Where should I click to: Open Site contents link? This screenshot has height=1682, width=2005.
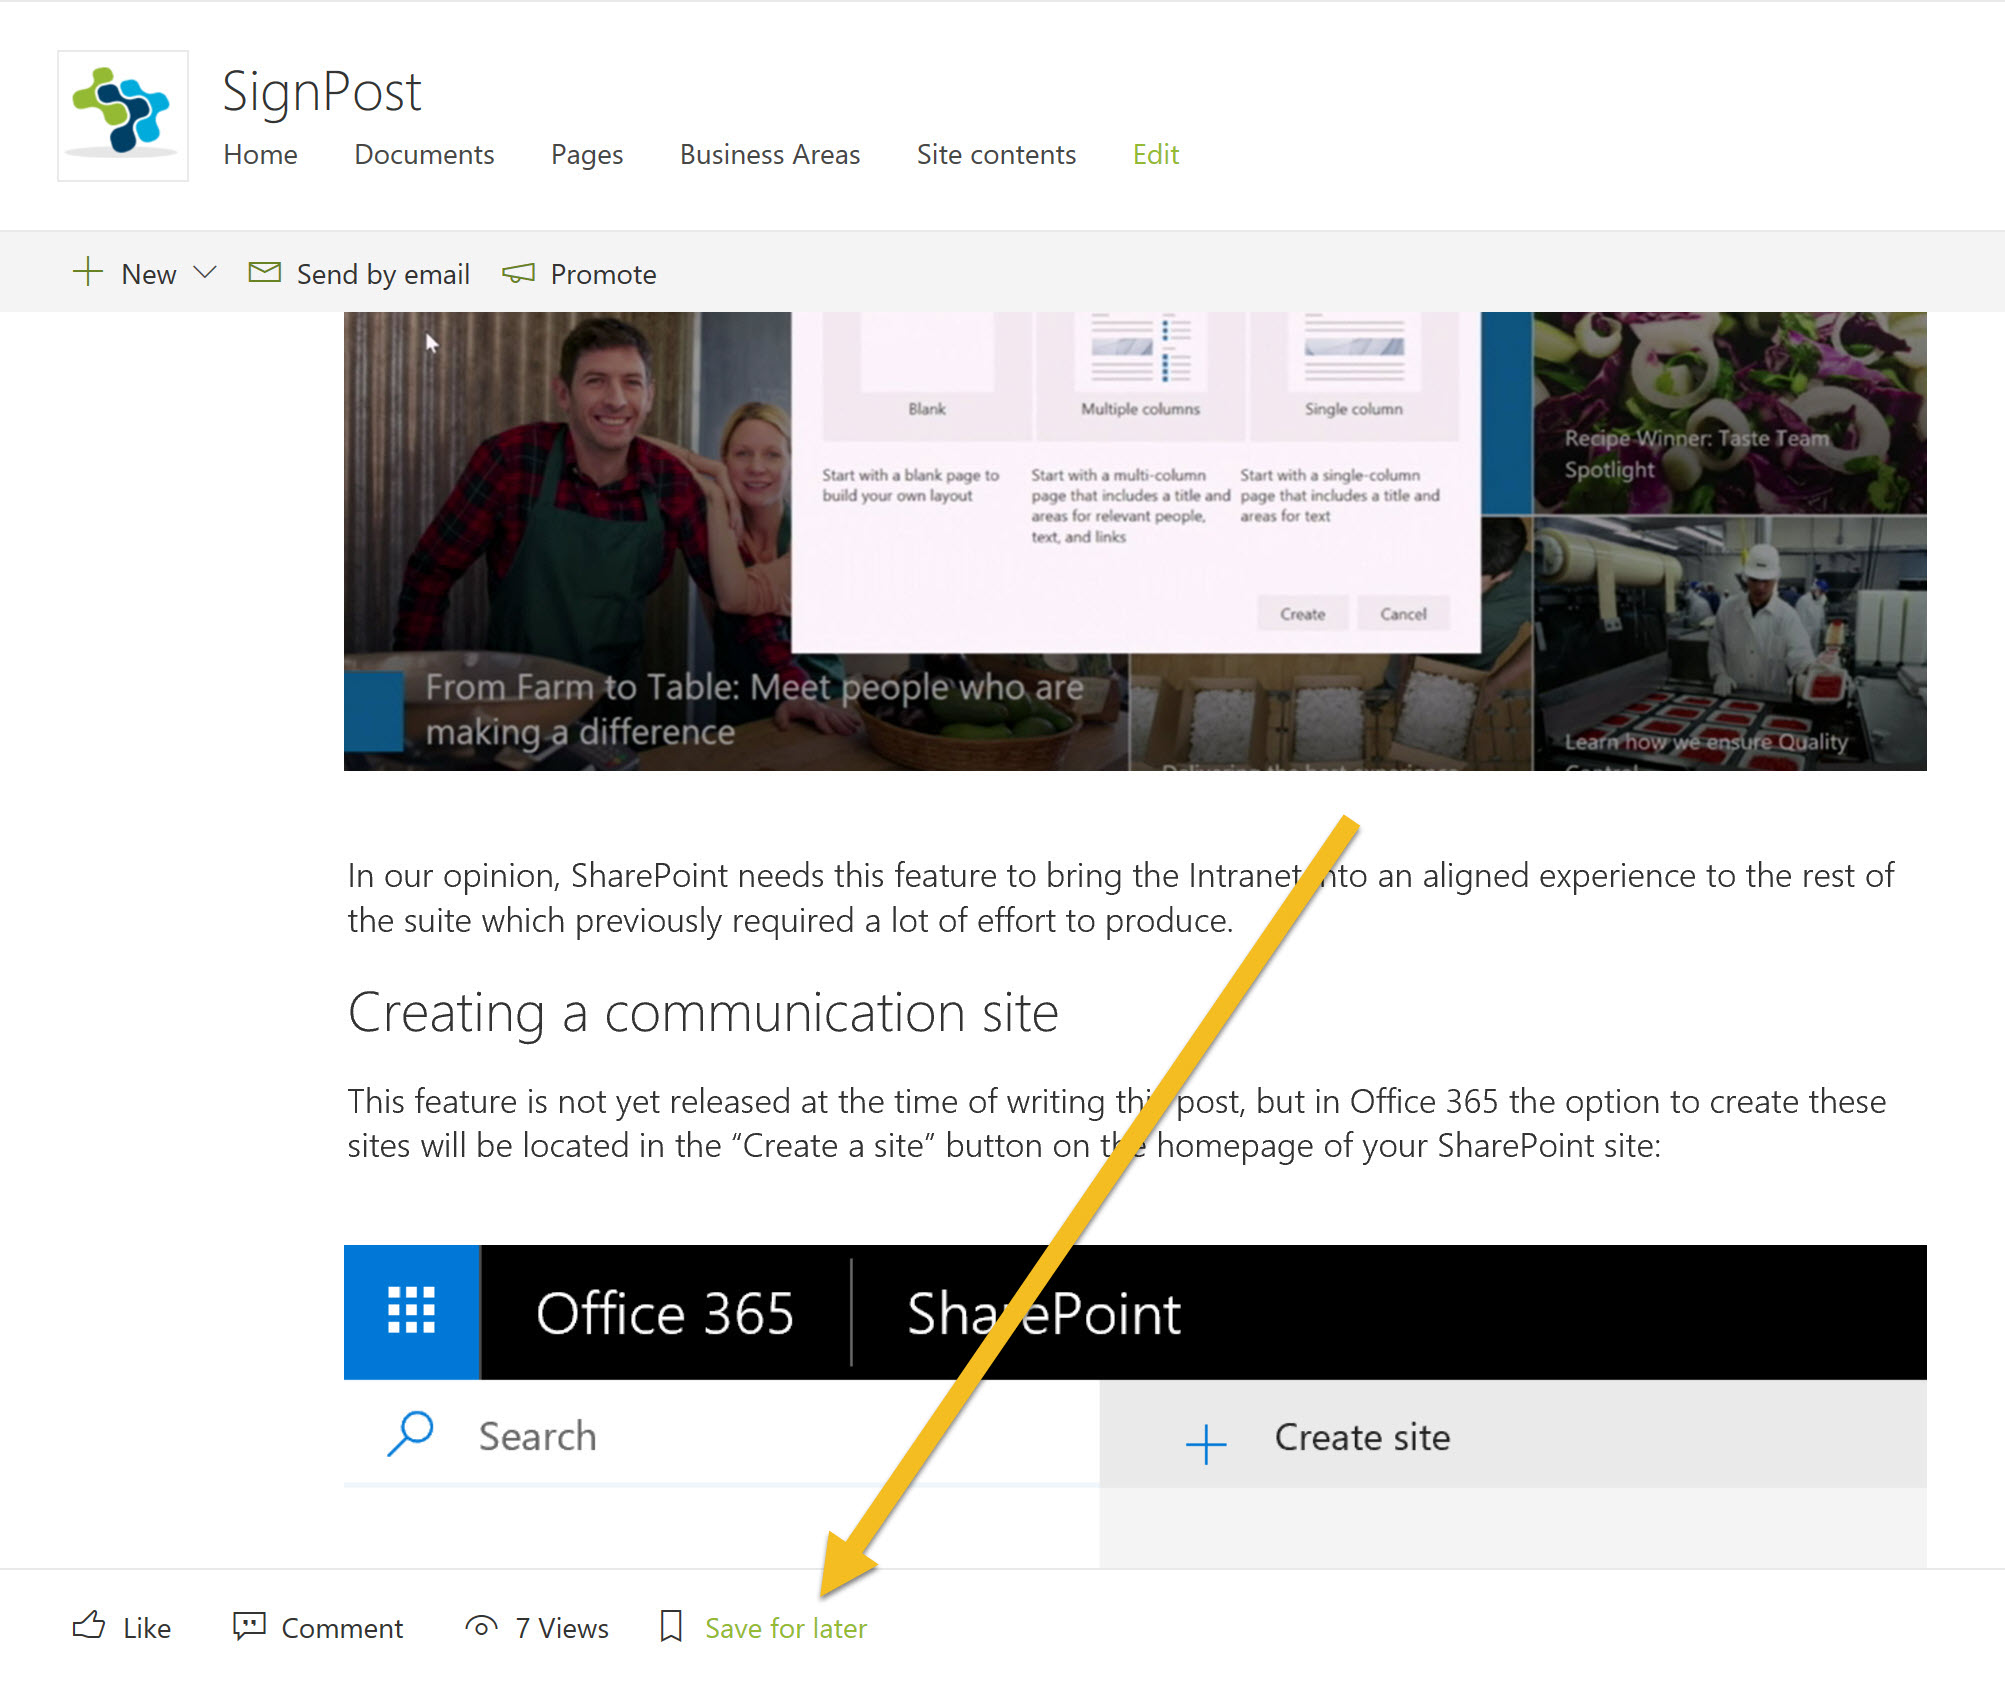tap(996, 154)
